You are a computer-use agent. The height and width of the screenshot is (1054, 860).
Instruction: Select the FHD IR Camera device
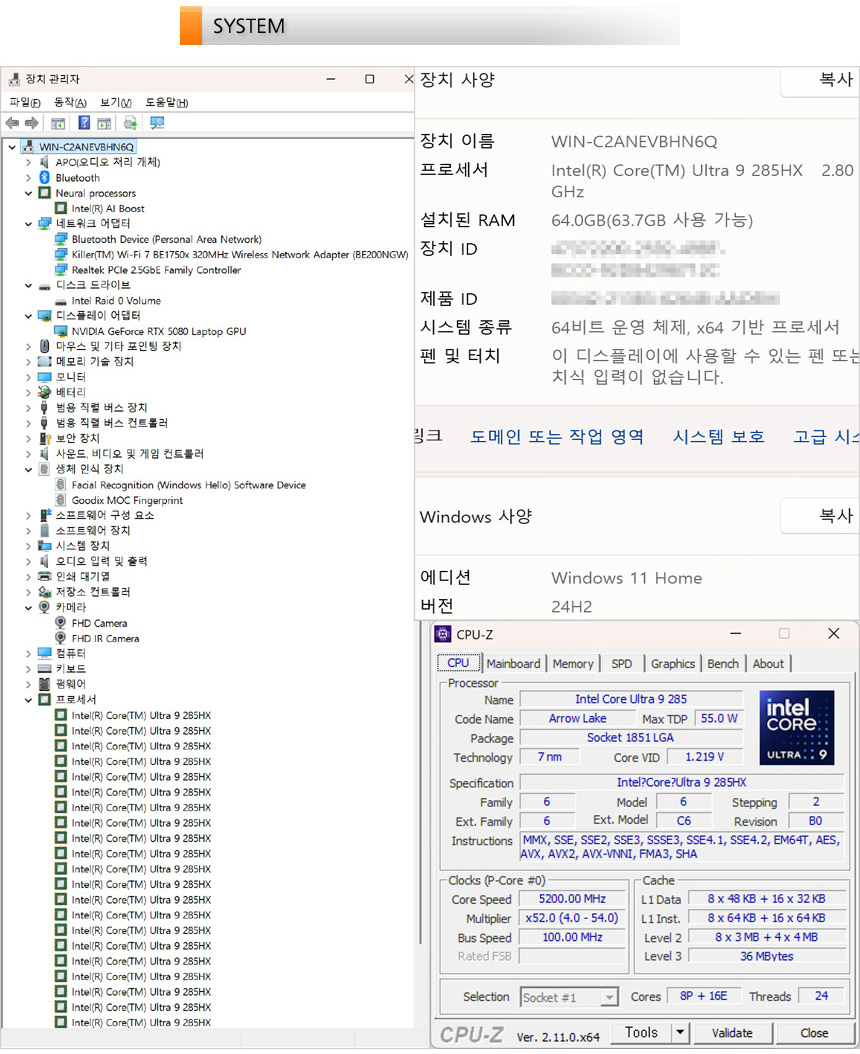pos(105,638)
